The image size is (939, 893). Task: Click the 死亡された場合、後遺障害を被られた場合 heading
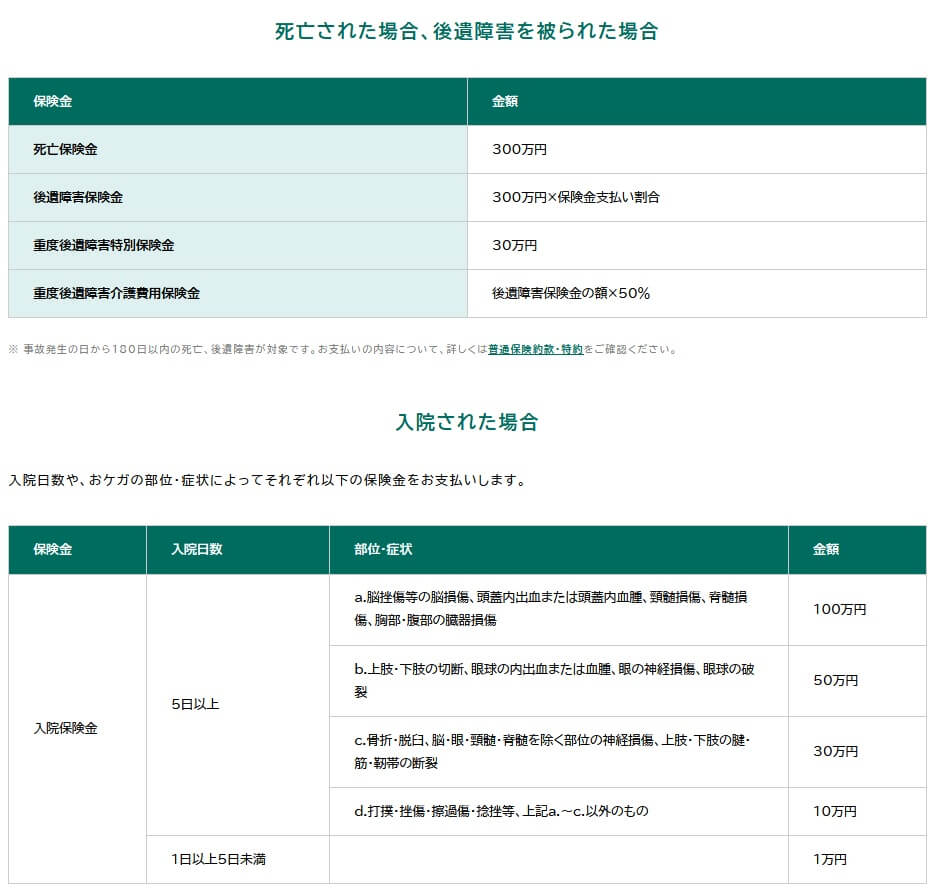[x=467, y=31]
